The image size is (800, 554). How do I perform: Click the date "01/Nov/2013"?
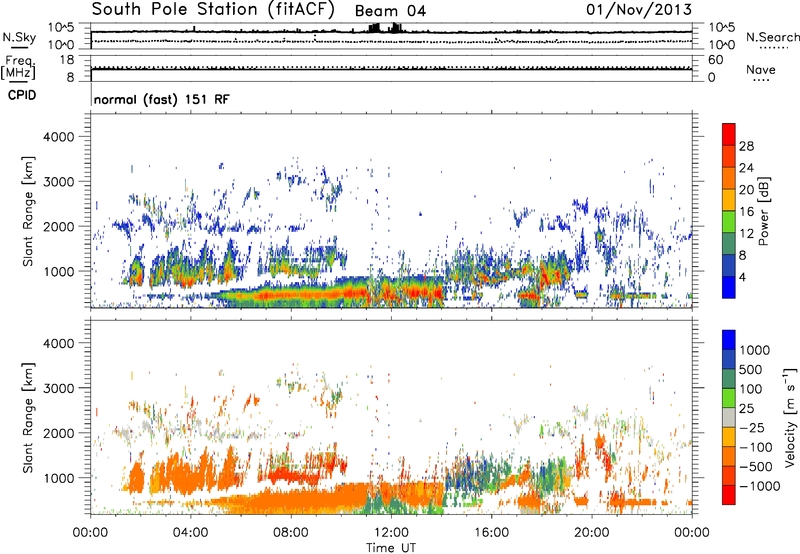[639, 9]
